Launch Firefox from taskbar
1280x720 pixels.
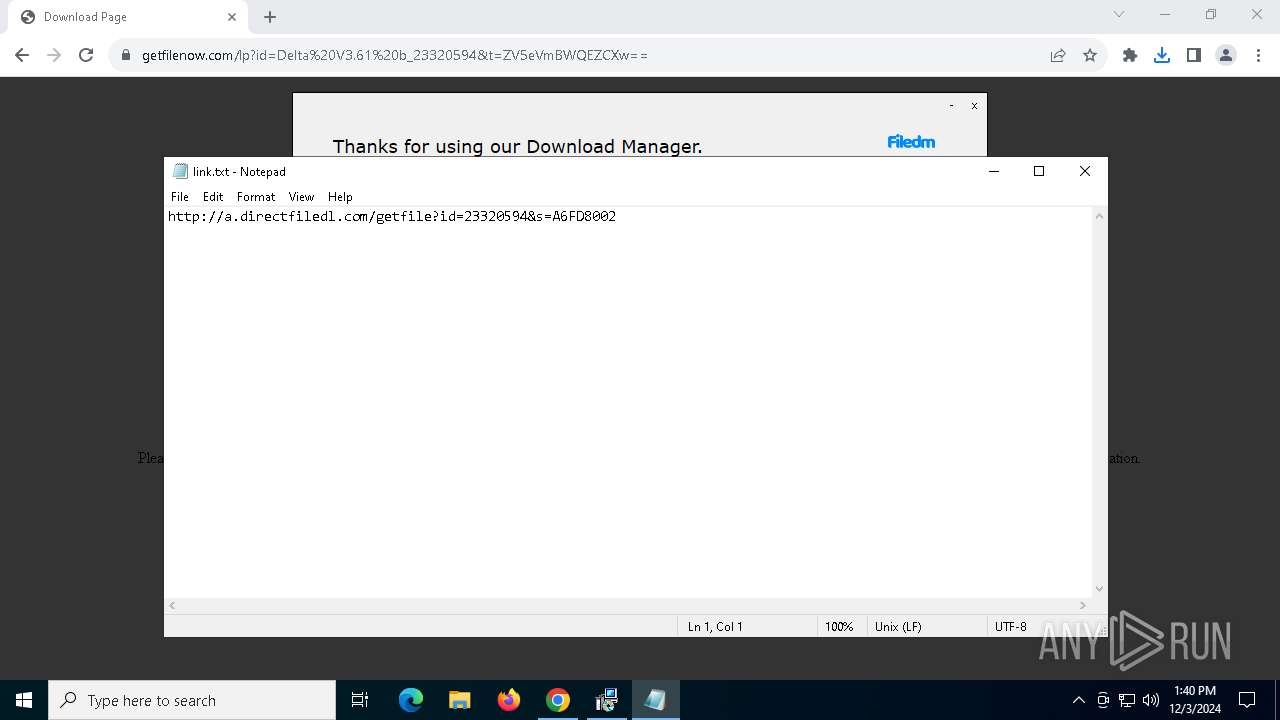click(509, 700)
